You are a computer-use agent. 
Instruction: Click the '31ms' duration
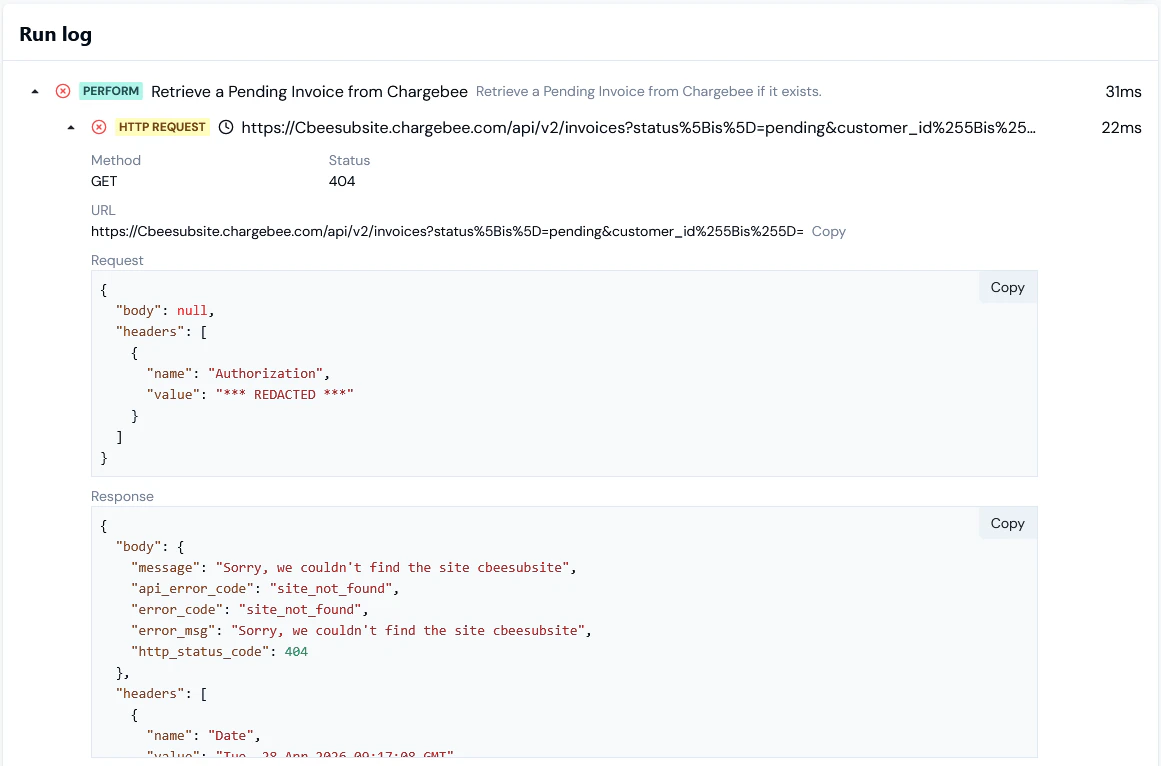click(1123, 92)
